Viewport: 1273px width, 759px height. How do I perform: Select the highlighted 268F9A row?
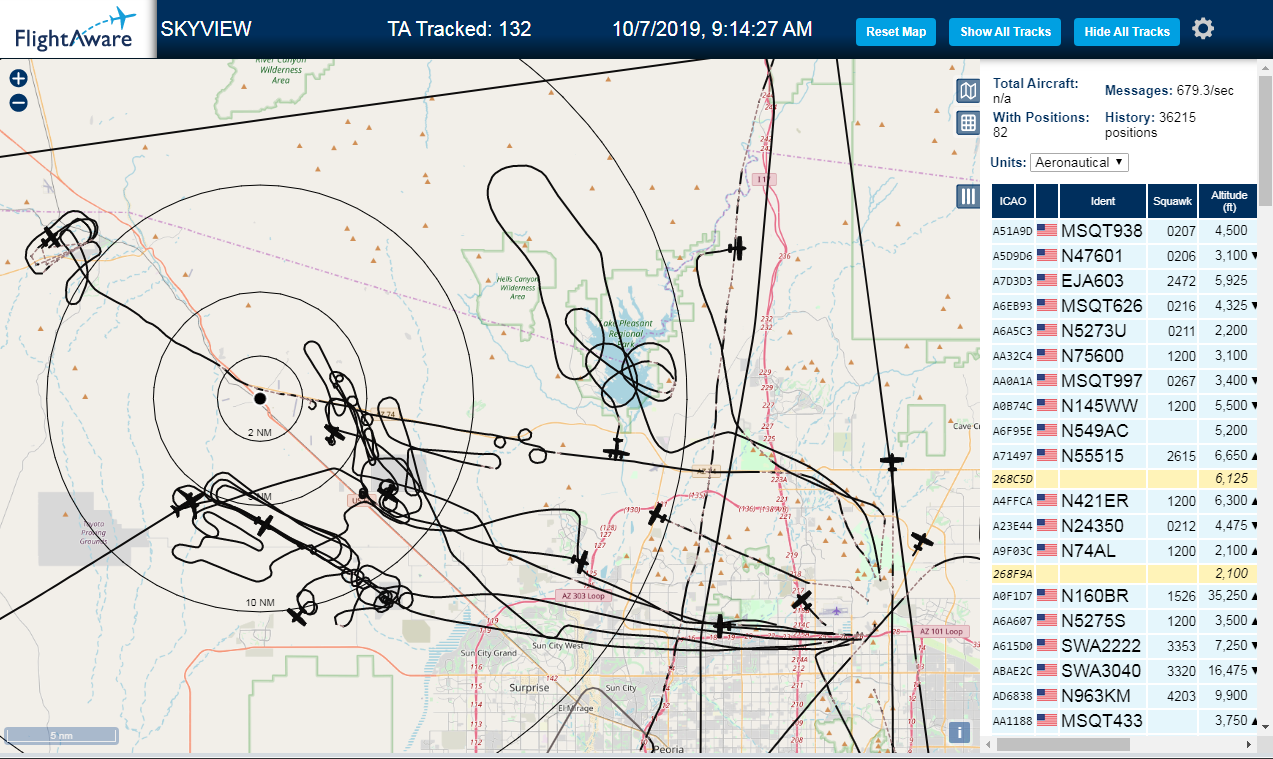click(1124, 573)
